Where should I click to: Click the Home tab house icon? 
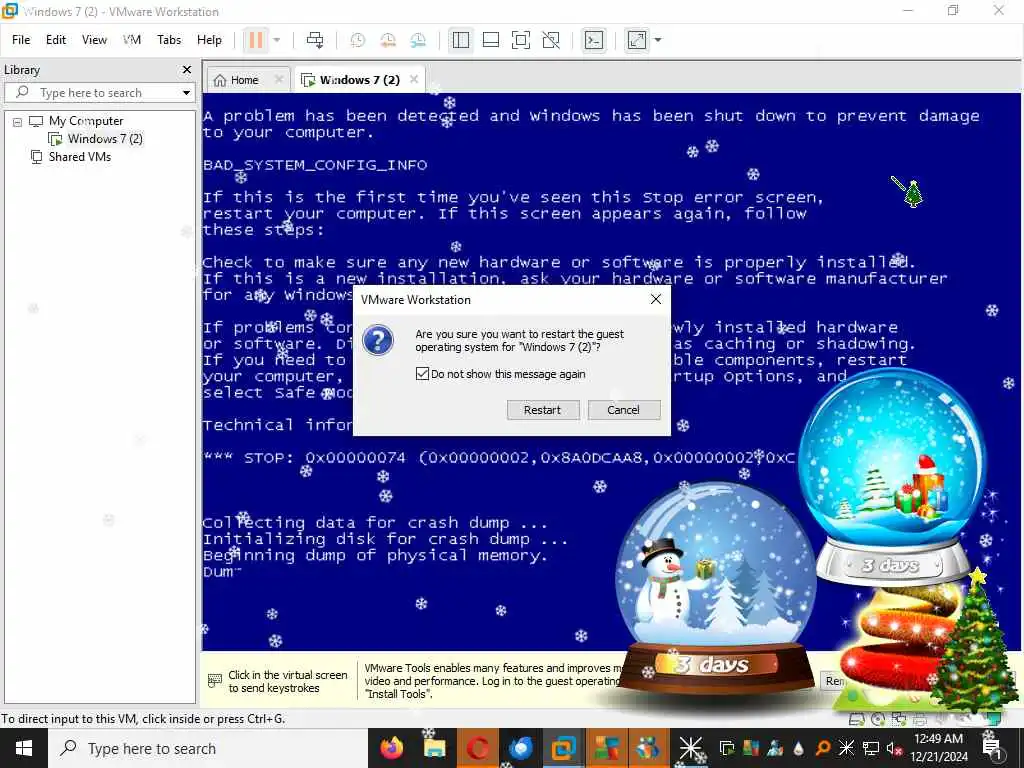coord(220,80)
